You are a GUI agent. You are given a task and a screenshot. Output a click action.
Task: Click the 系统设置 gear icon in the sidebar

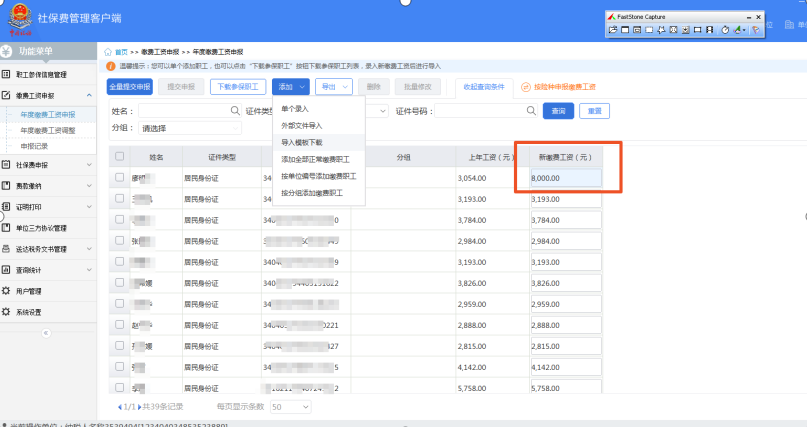(7, 312)
